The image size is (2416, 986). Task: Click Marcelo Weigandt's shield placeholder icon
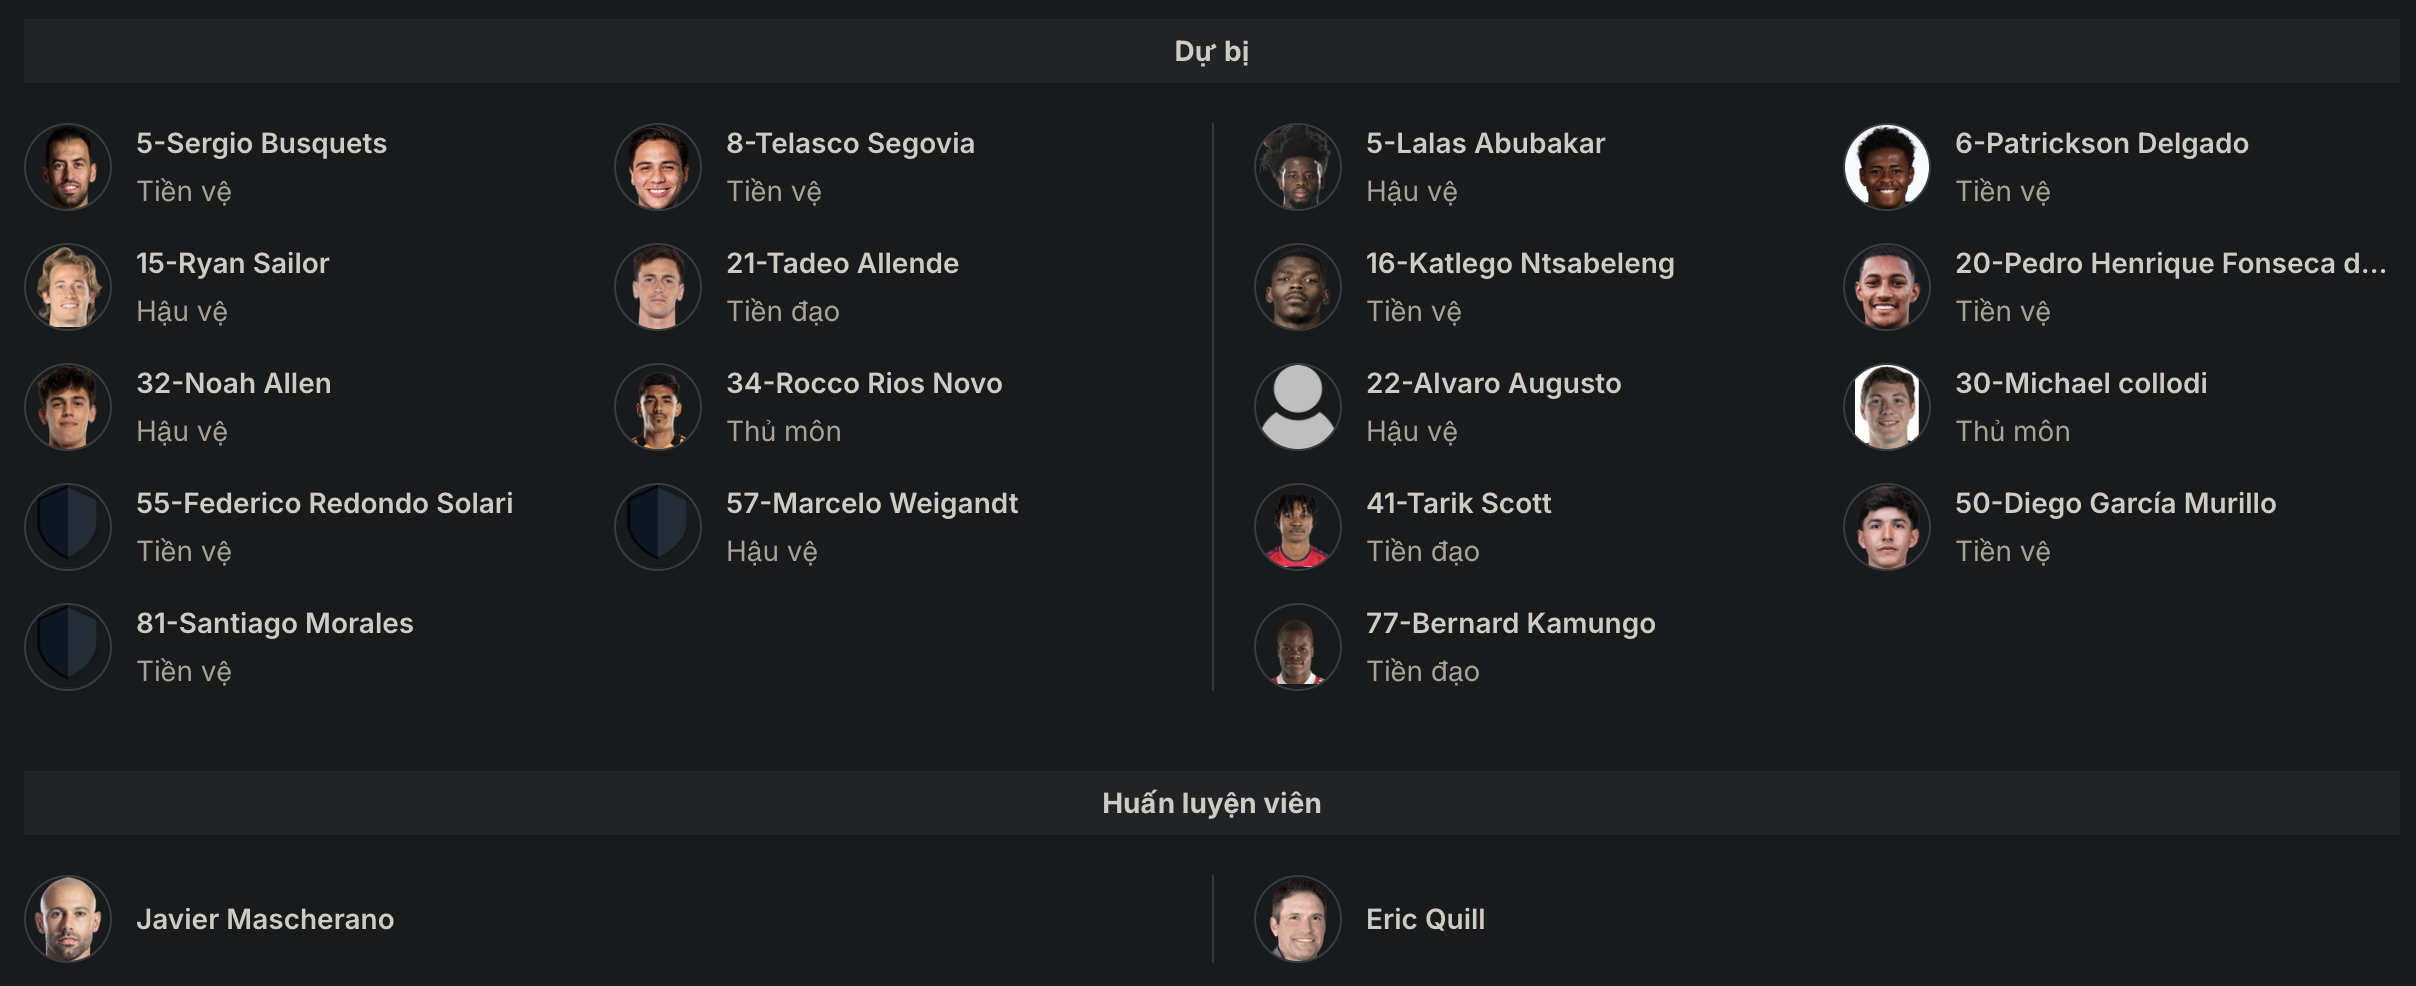coord(658,527)
